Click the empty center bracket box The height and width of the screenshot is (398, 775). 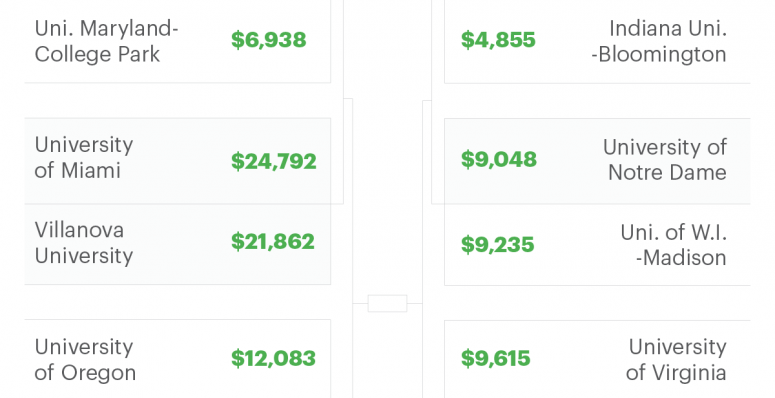388,304
